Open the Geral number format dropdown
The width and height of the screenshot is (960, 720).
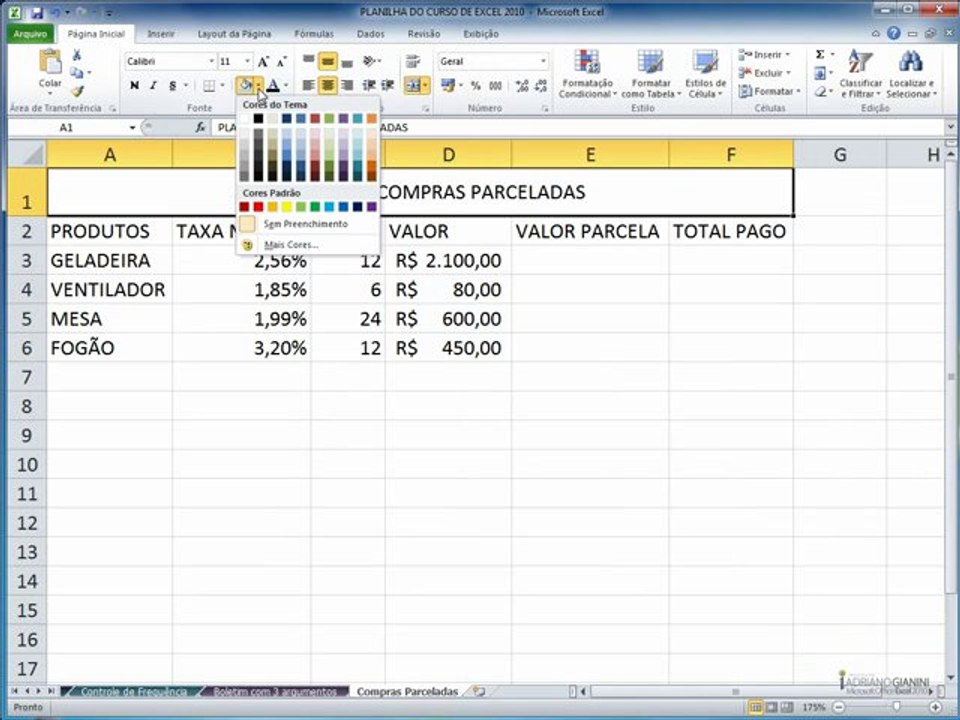pos(543,61)
